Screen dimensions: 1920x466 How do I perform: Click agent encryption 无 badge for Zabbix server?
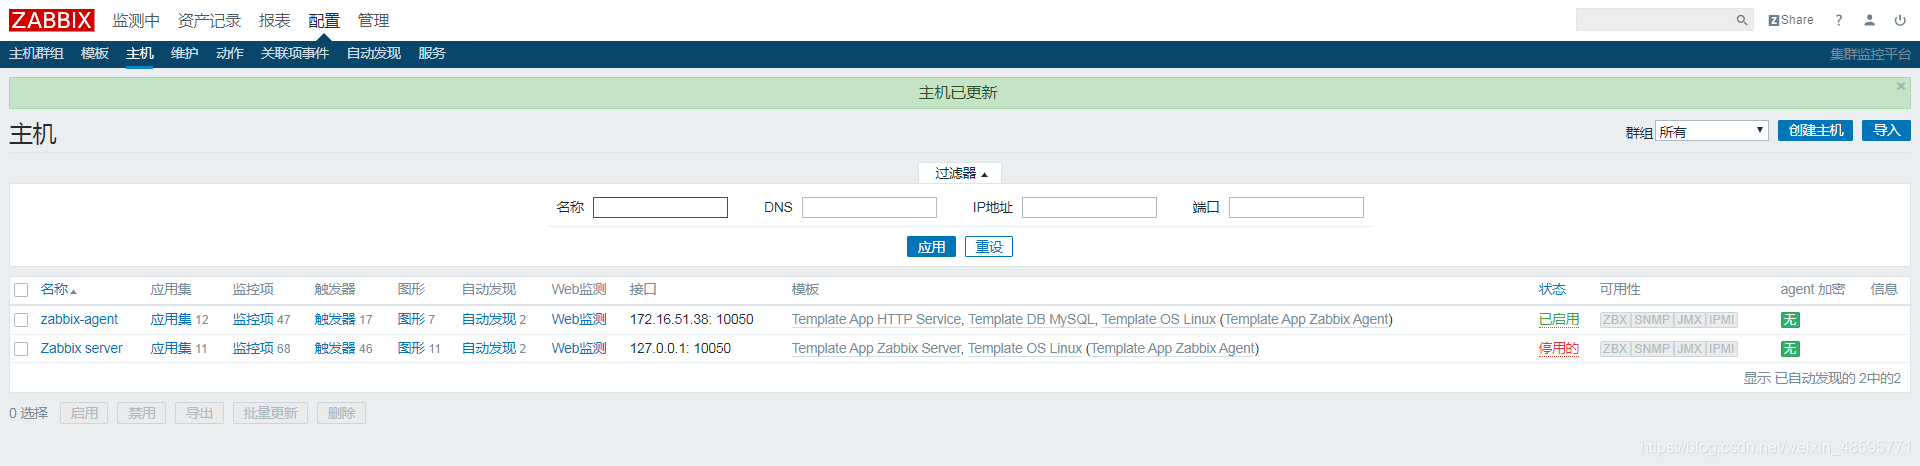tap(1790, 349)
